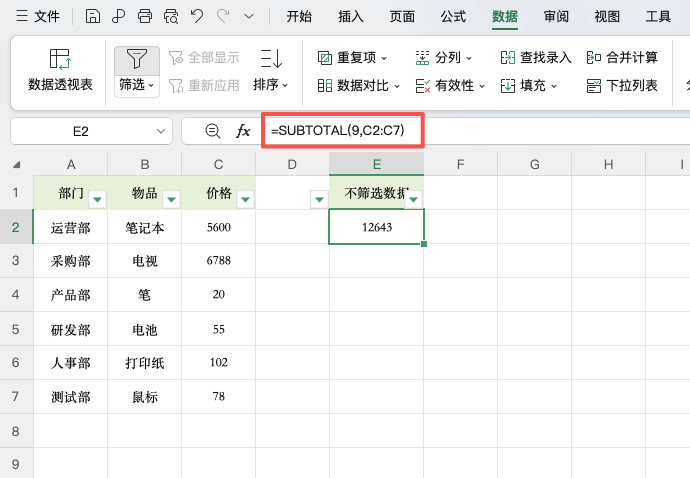
Task: Select the cell containing 采购部
Action: pyautogui.click(x=71, y=261)
